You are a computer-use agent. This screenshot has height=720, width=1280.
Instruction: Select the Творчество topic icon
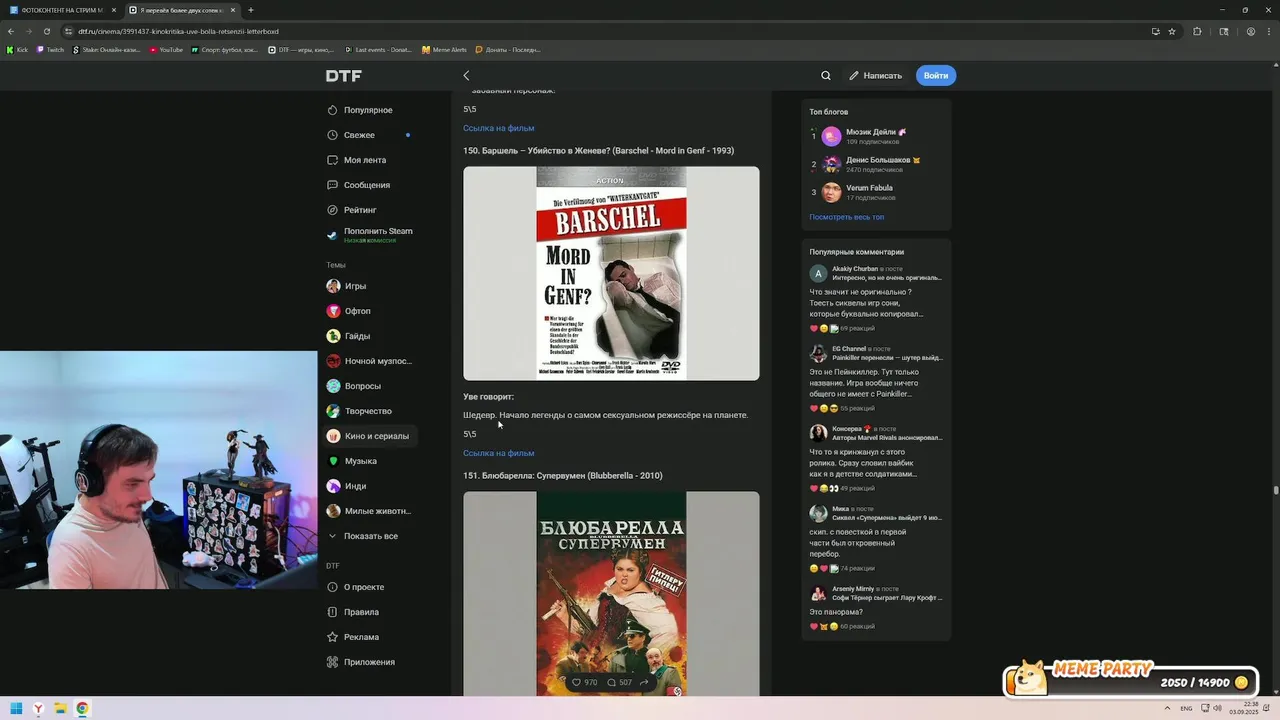[333, 411]
